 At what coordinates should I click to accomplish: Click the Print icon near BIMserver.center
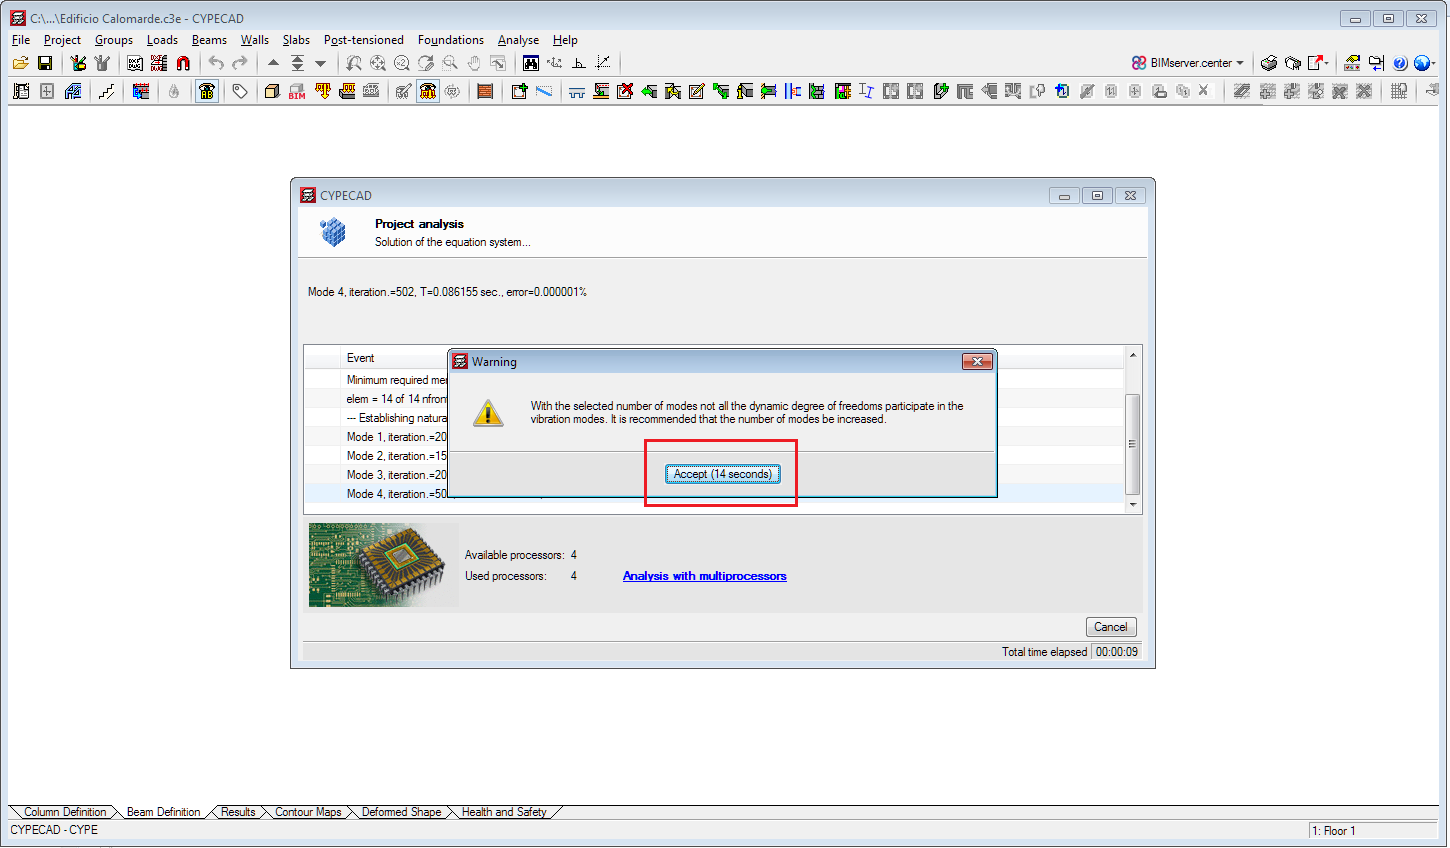(1269, 63)
